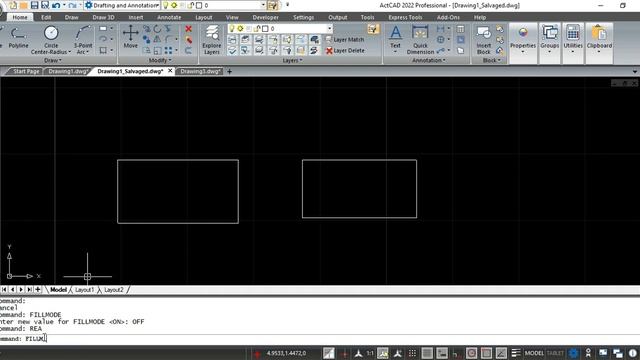Select the rectangle draw icon
The height and width of the screenshot is (360, 640).
click(103, 29)
